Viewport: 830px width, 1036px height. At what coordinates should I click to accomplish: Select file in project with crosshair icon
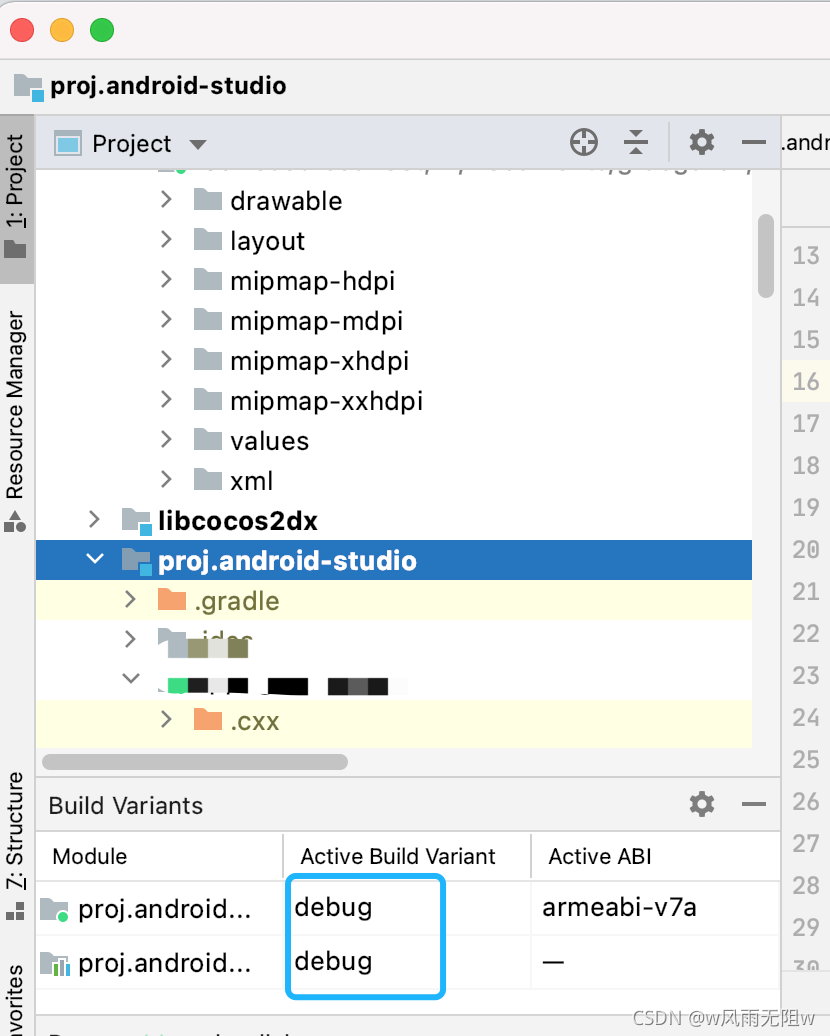(584, 142)
